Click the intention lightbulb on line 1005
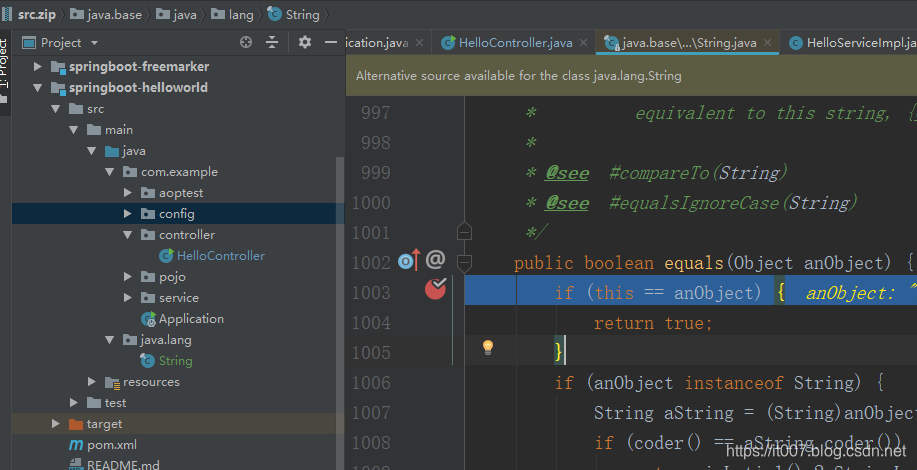 (488, 347)
